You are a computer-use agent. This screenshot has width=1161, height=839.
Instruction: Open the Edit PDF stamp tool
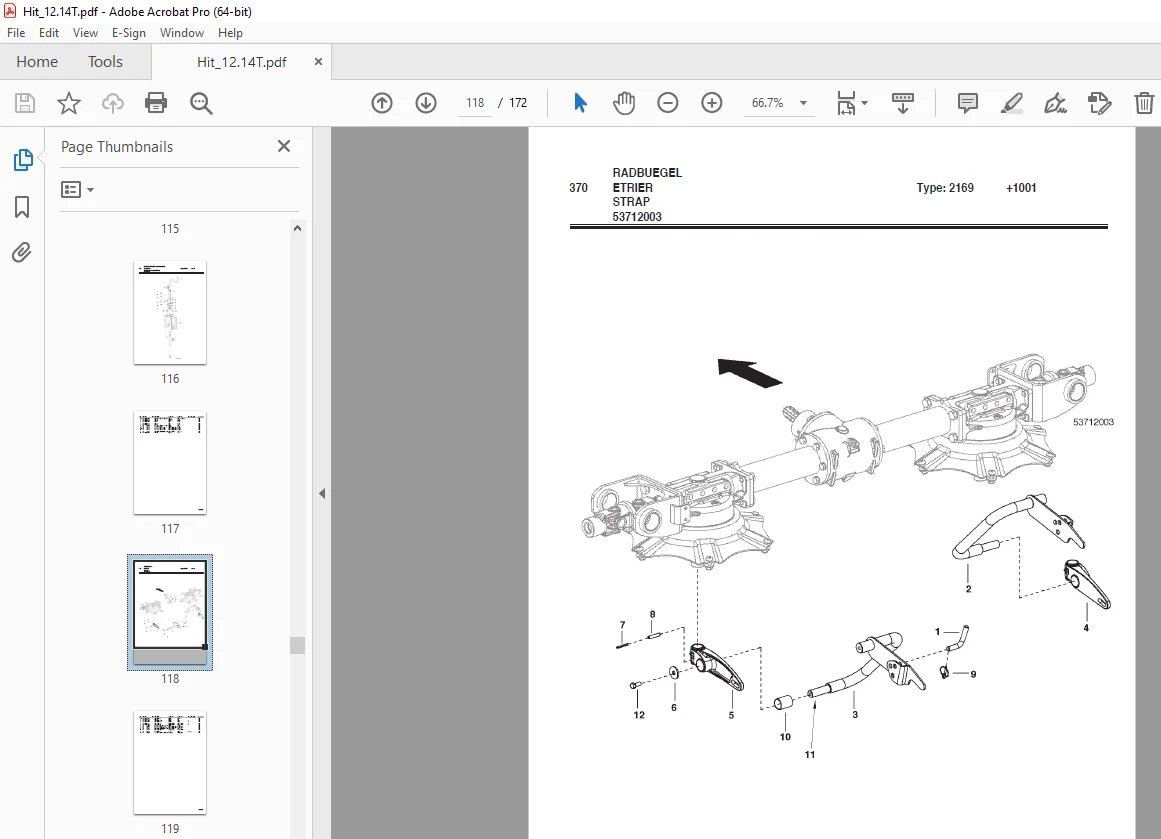click(1100, 103)
